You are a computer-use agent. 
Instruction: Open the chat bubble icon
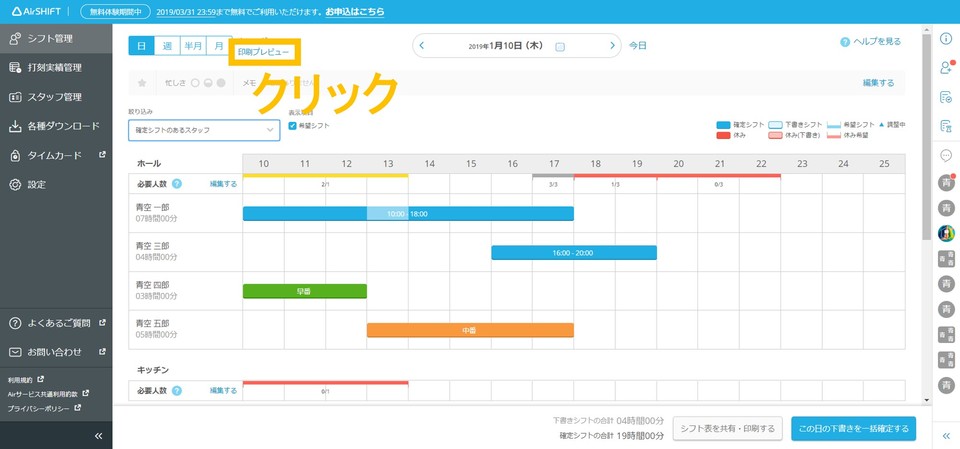(946, 156)
